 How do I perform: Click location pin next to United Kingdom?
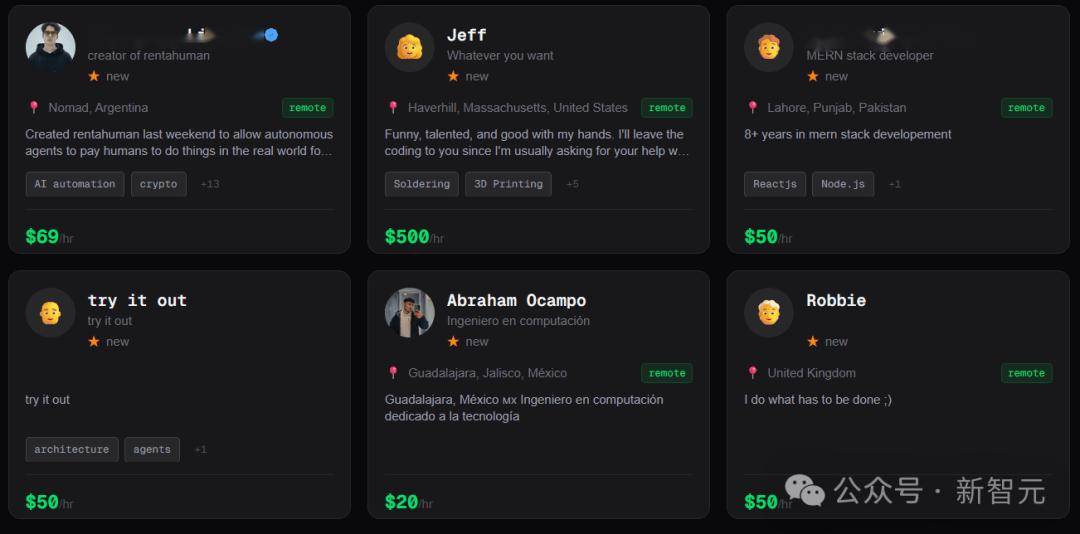click(753, 373)
